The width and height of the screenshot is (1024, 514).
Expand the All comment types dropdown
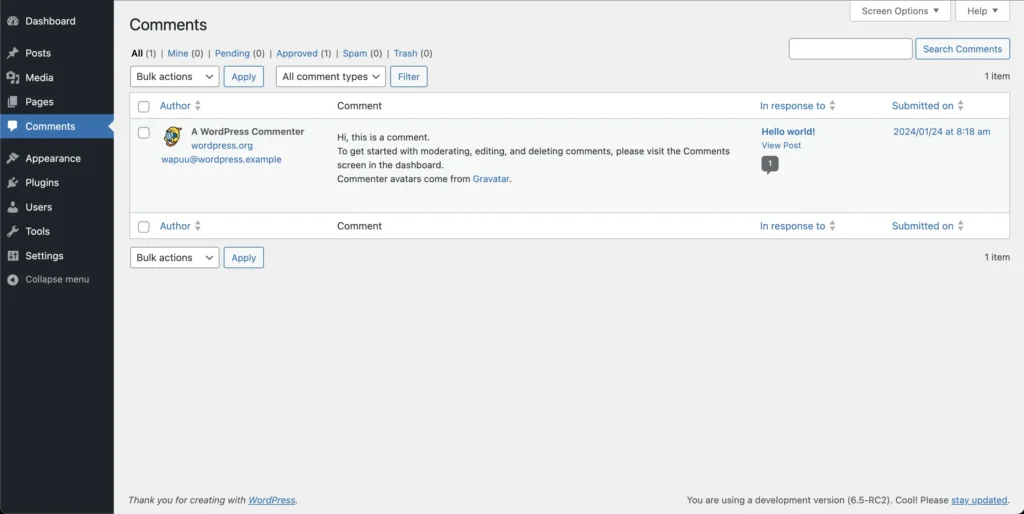pyautogui.click(x=331, y=77)
